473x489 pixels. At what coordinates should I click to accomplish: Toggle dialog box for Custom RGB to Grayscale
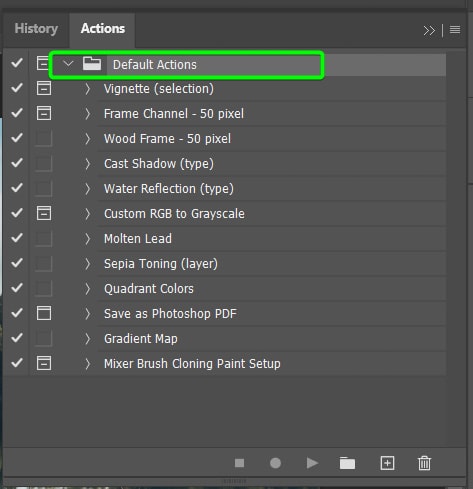[x=44, y=213]
